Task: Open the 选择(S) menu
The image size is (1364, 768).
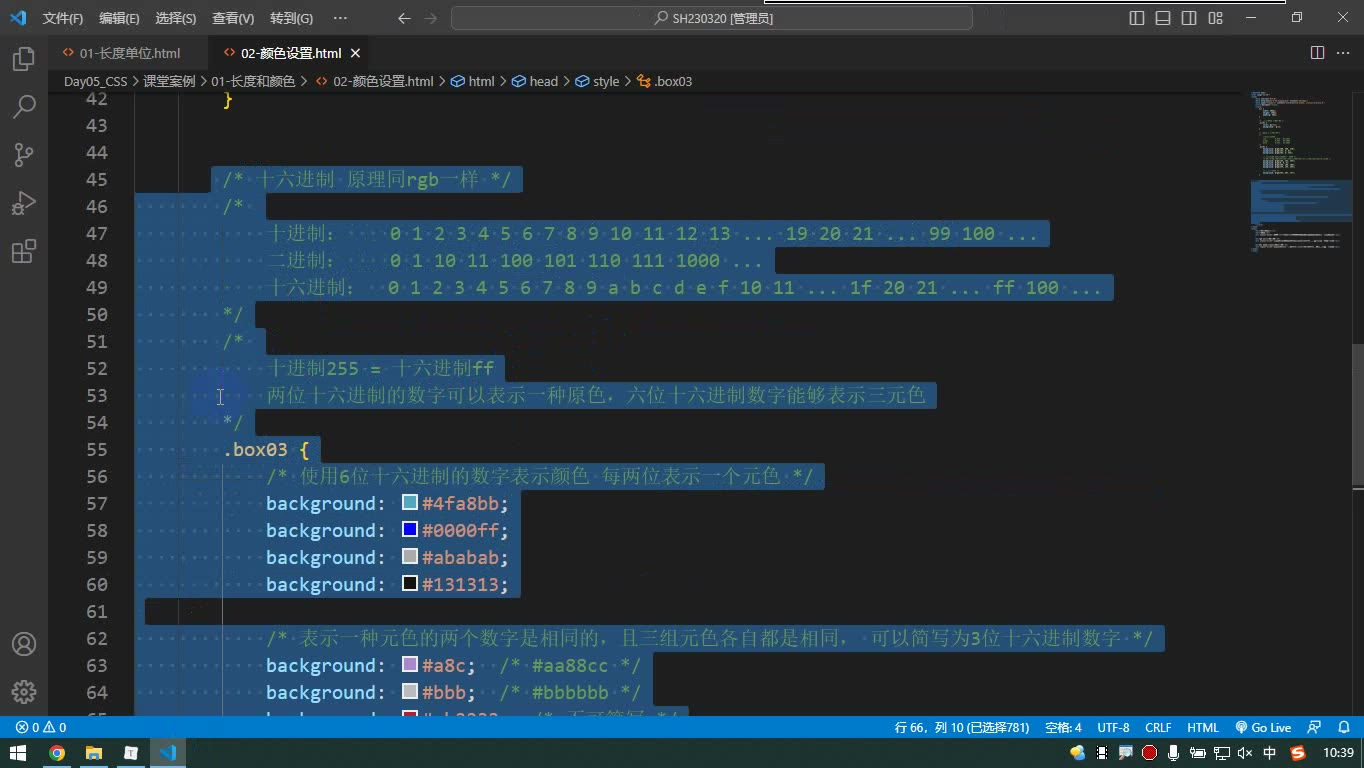Action: [176, 18]
